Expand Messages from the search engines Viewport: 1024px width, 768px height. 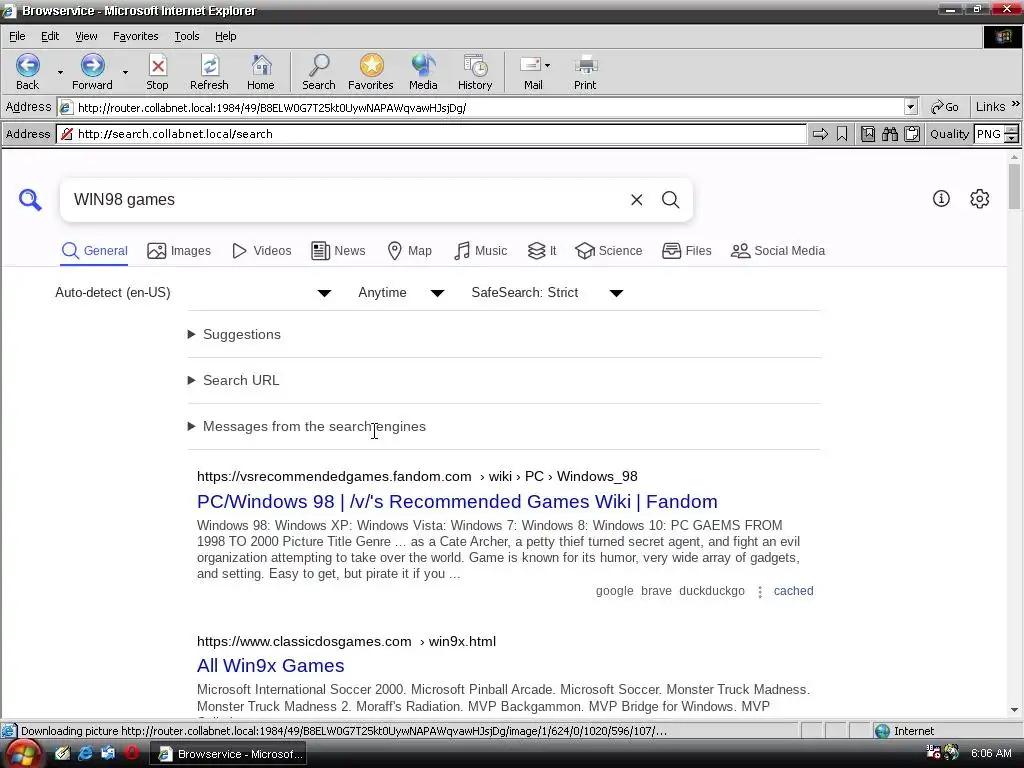[x=307, y=426]
